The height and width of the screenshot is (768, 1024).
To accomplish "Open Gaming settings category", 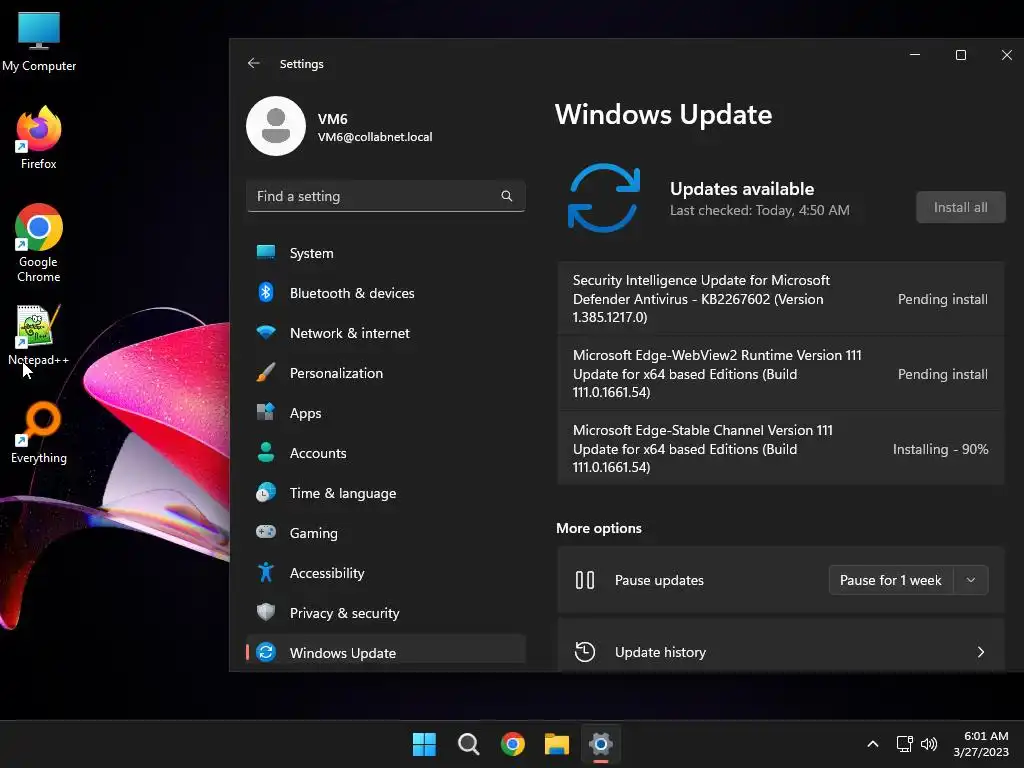I will point(386,532).
